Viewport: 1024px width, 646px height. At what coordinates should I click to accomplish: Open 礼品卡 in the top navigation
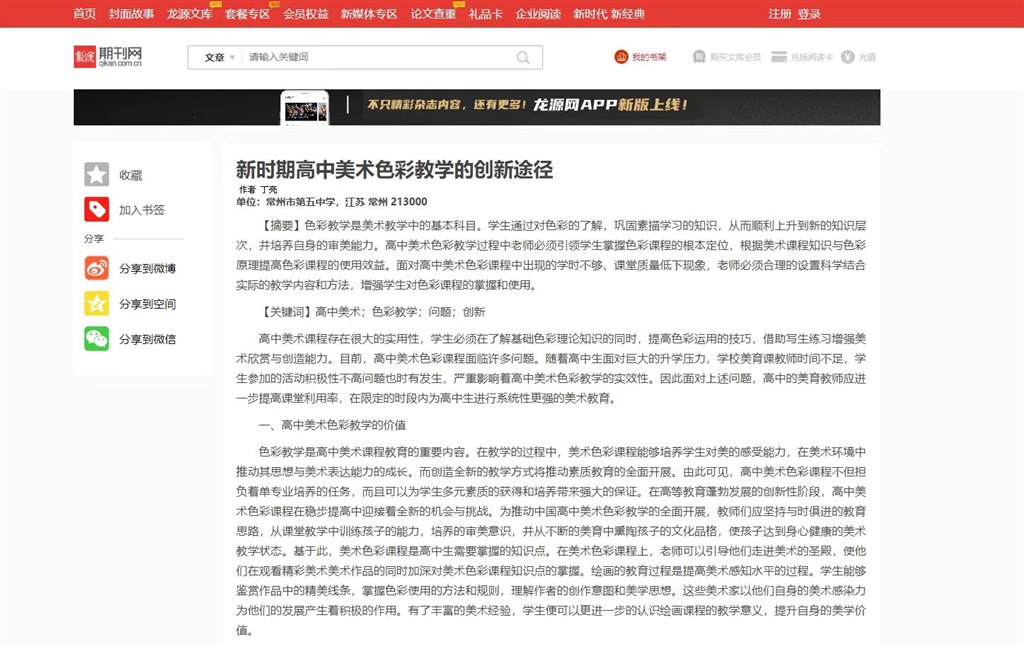[485, 14]
